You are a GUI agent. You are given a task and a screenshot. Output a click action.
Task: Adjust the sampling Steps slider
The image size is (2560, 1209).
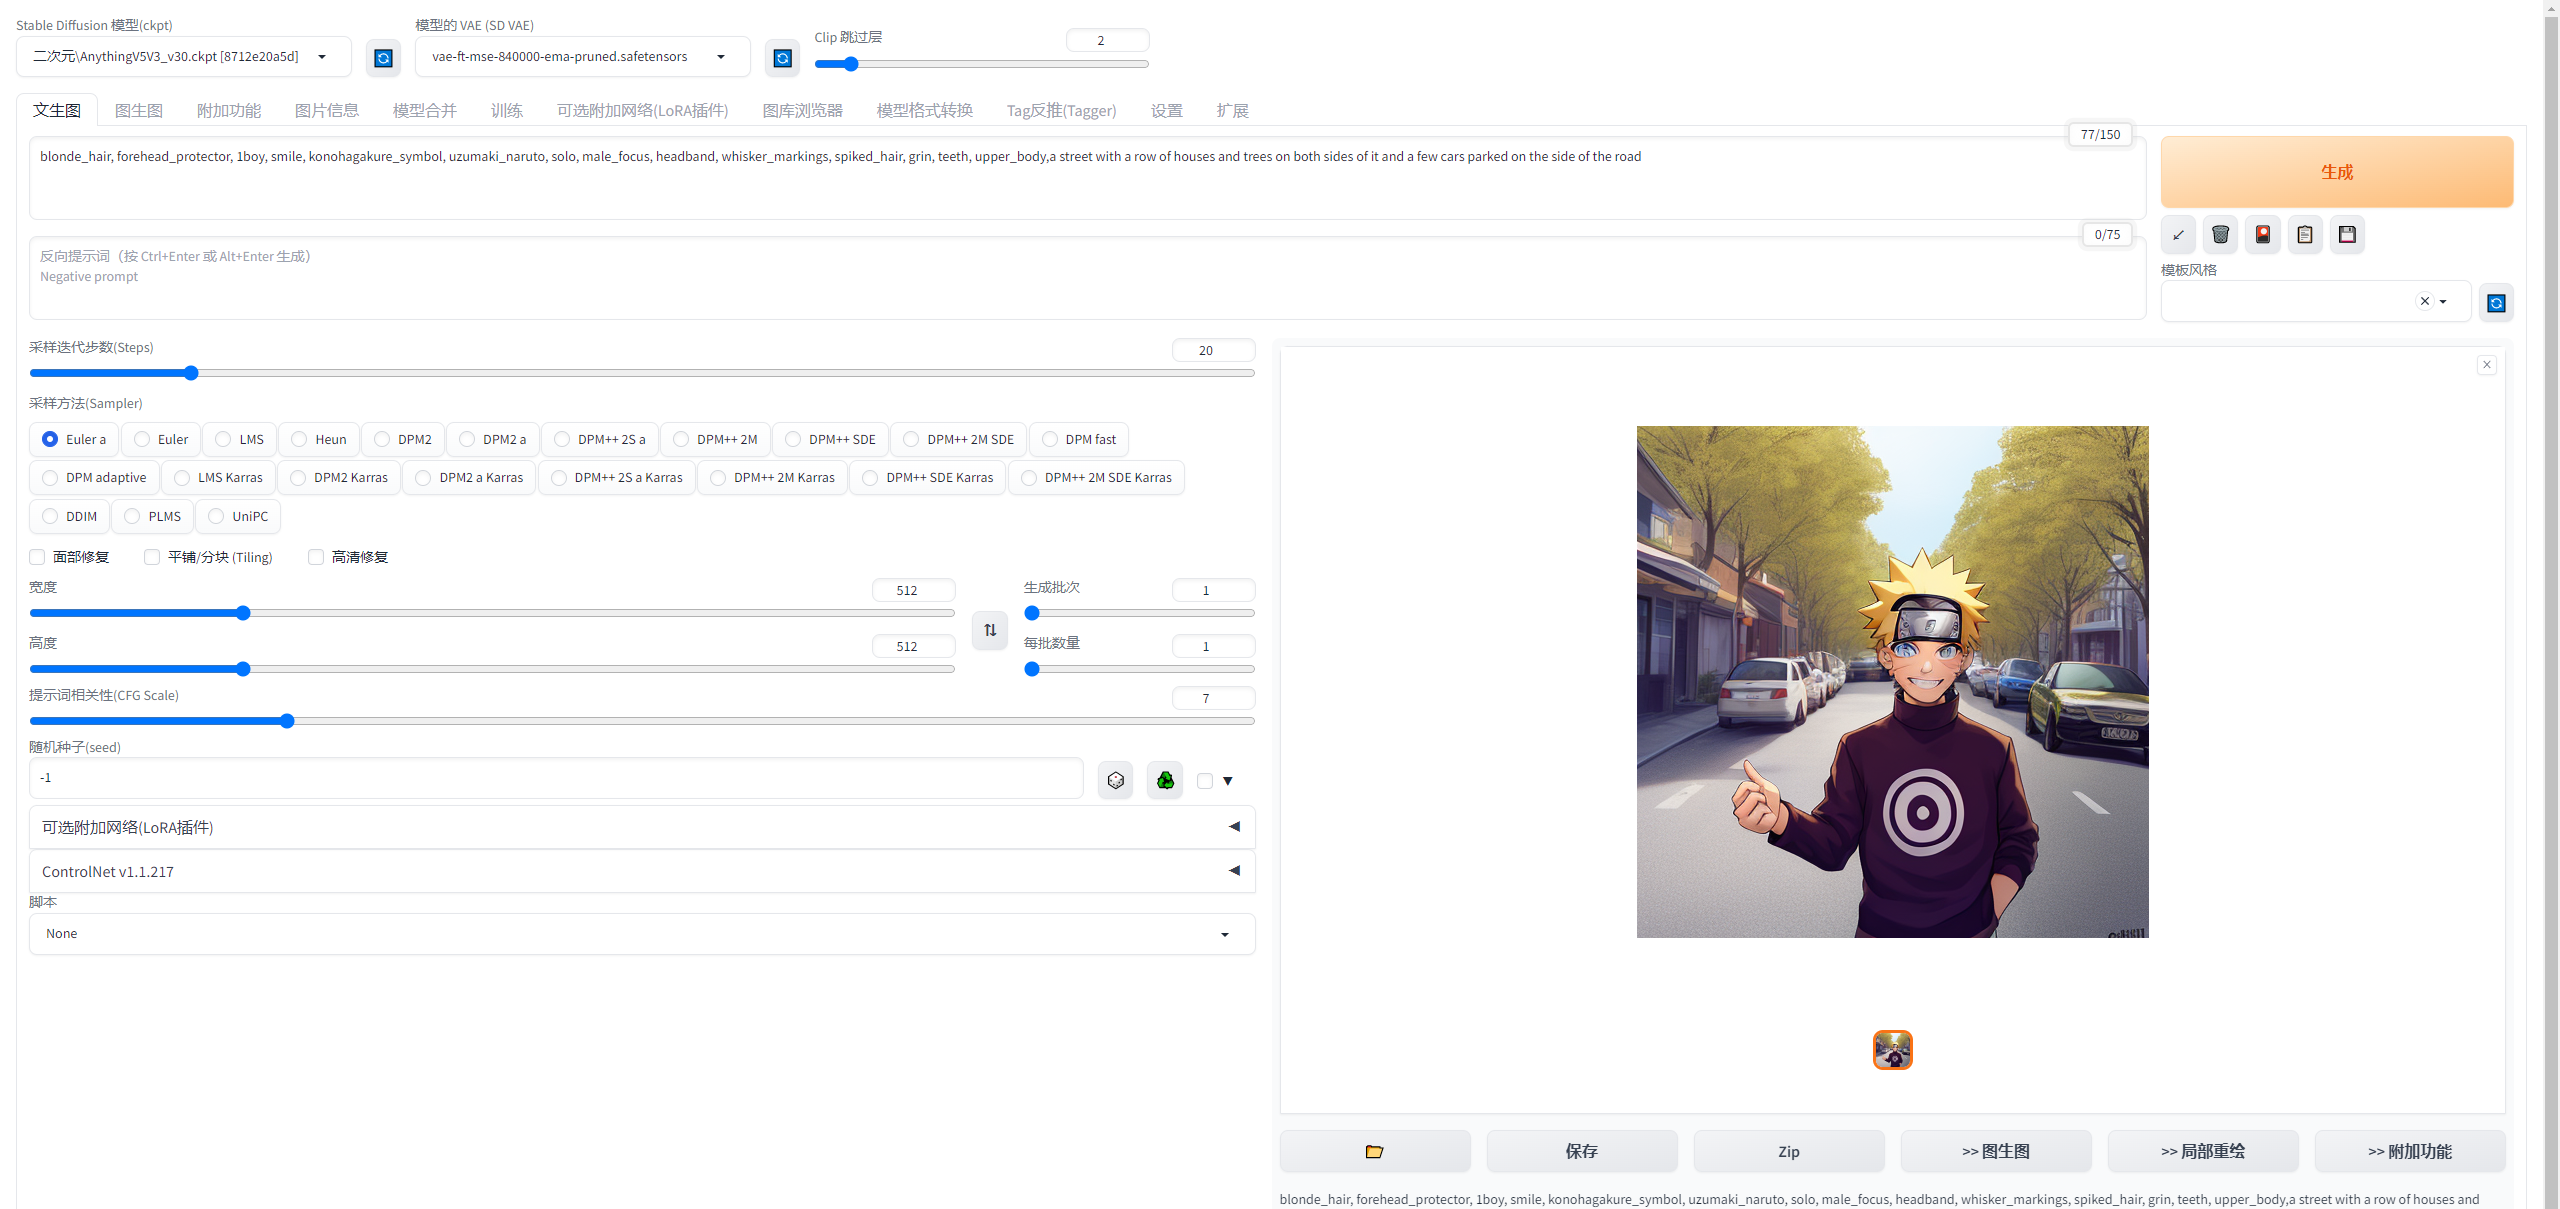click(642, 373)
